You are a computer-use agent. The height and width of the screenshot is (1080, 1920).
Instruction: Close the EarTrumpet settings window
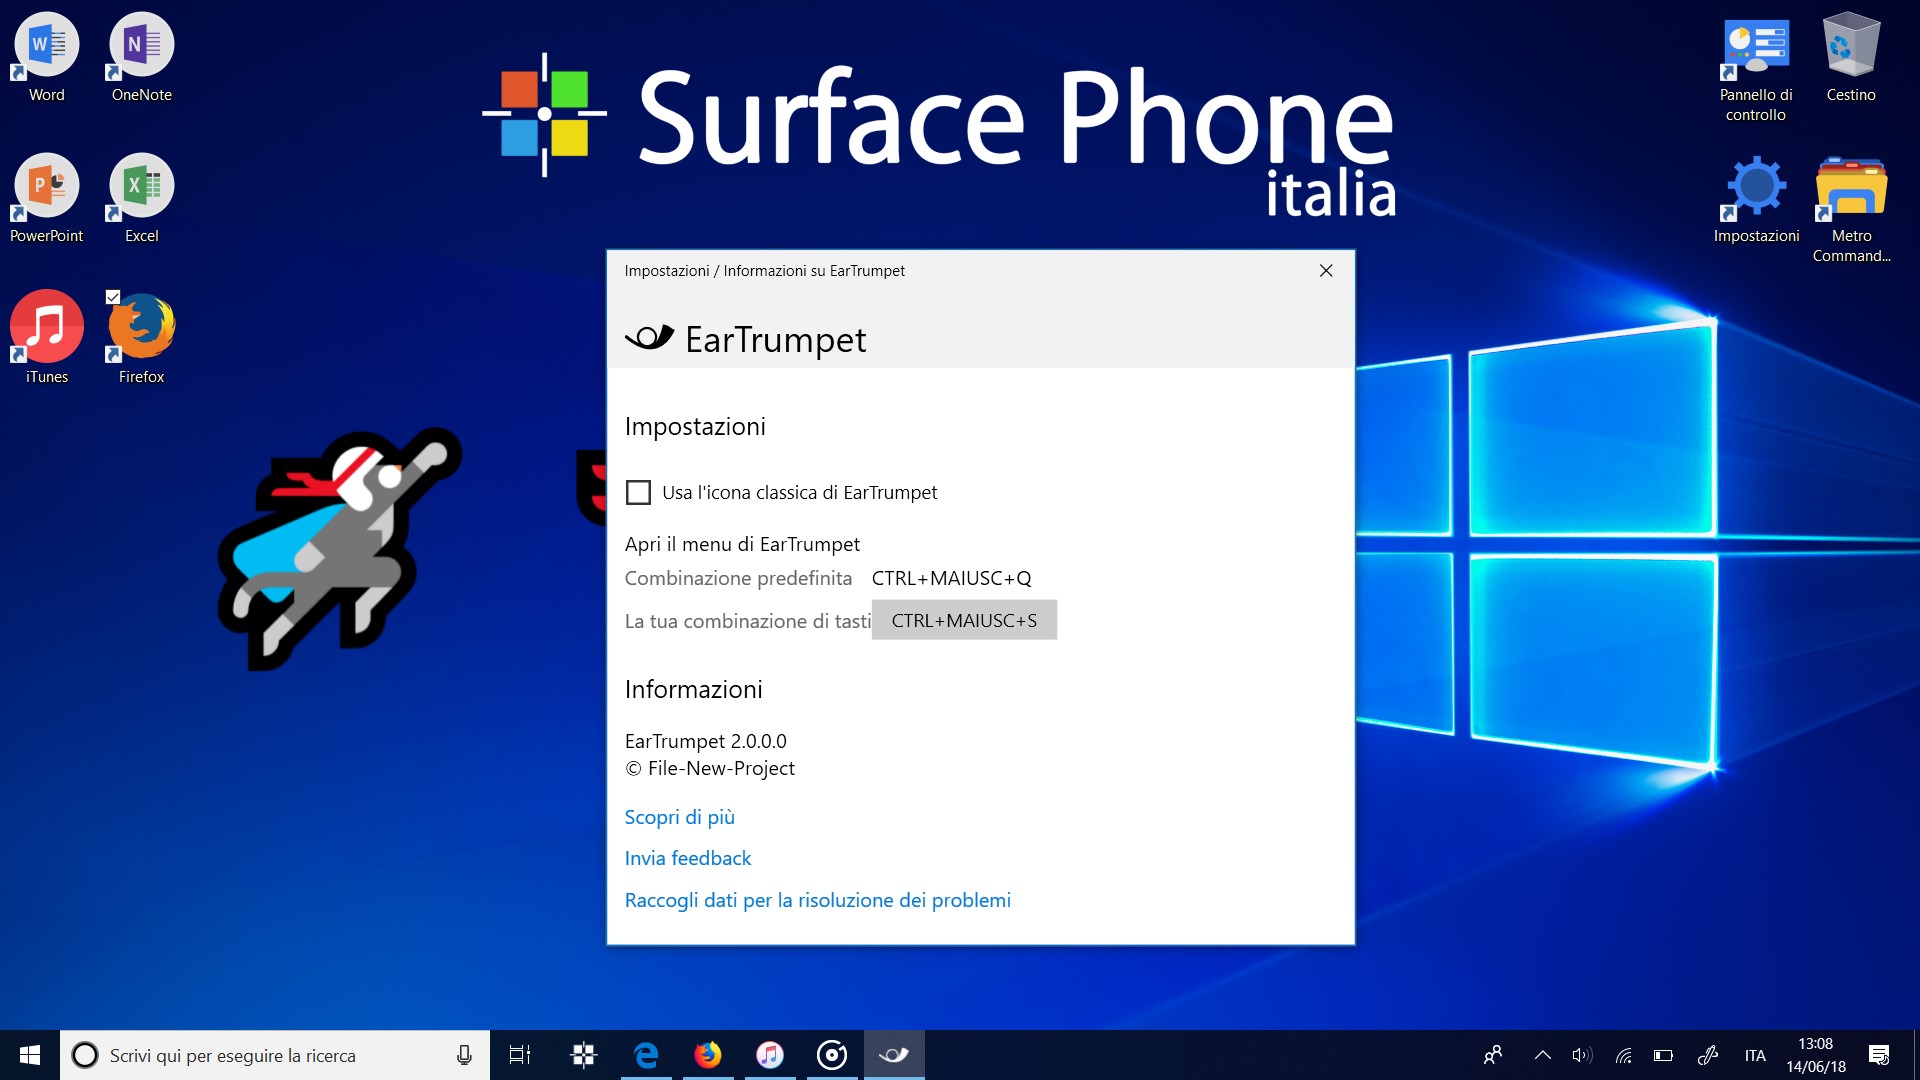point(1326,271)
